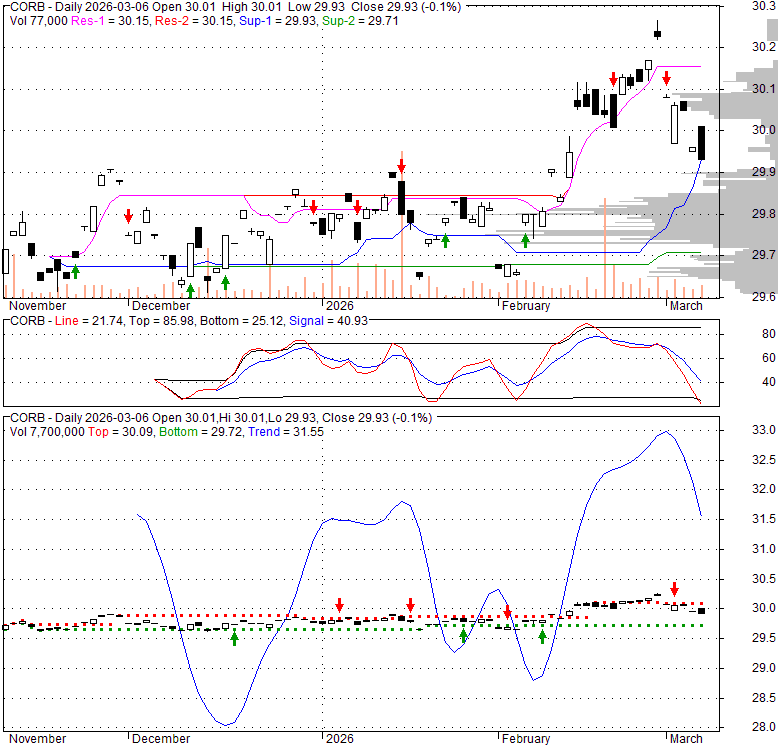
Task: Click the red down arrow in March on the bottom trend chart
Action: [x=674, y=590]
